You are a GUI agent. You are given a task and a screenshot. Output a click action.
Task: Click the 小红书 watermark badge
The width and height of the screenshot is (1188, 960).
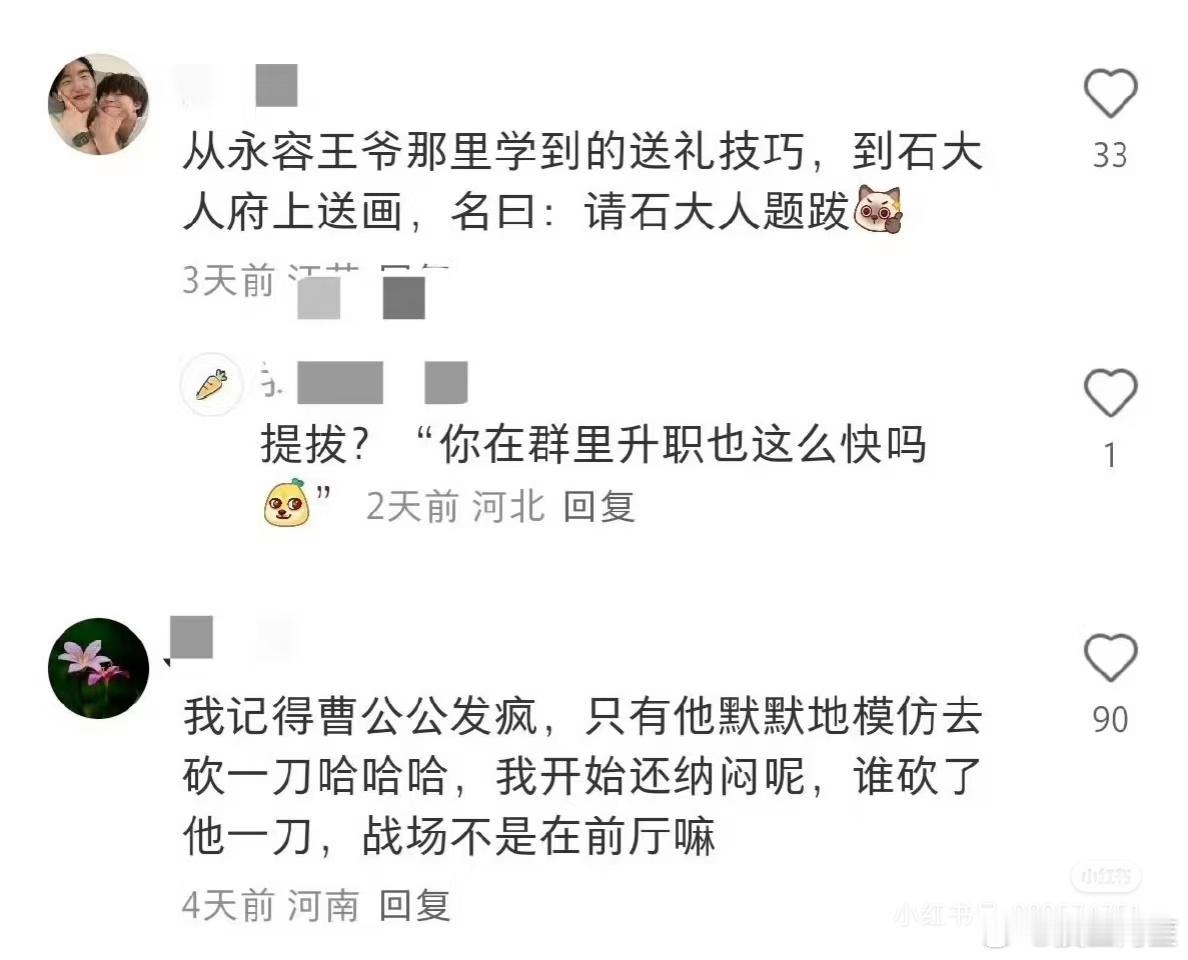click(x=1105, y=877)
